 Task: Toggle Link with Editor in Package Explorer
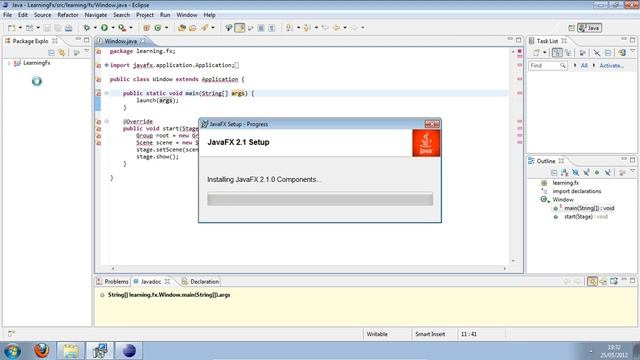coord(62,53)
